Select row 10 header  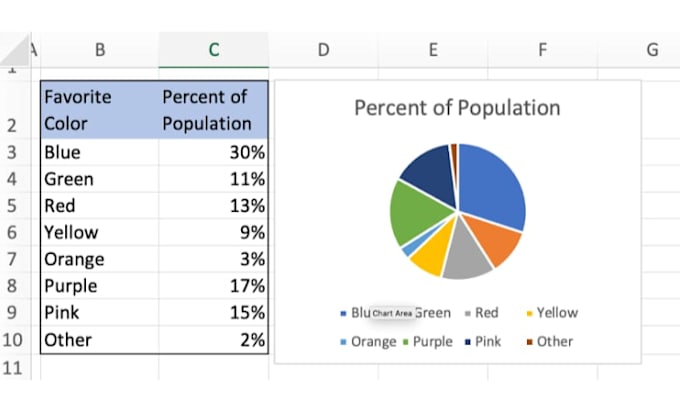point(15,339)
